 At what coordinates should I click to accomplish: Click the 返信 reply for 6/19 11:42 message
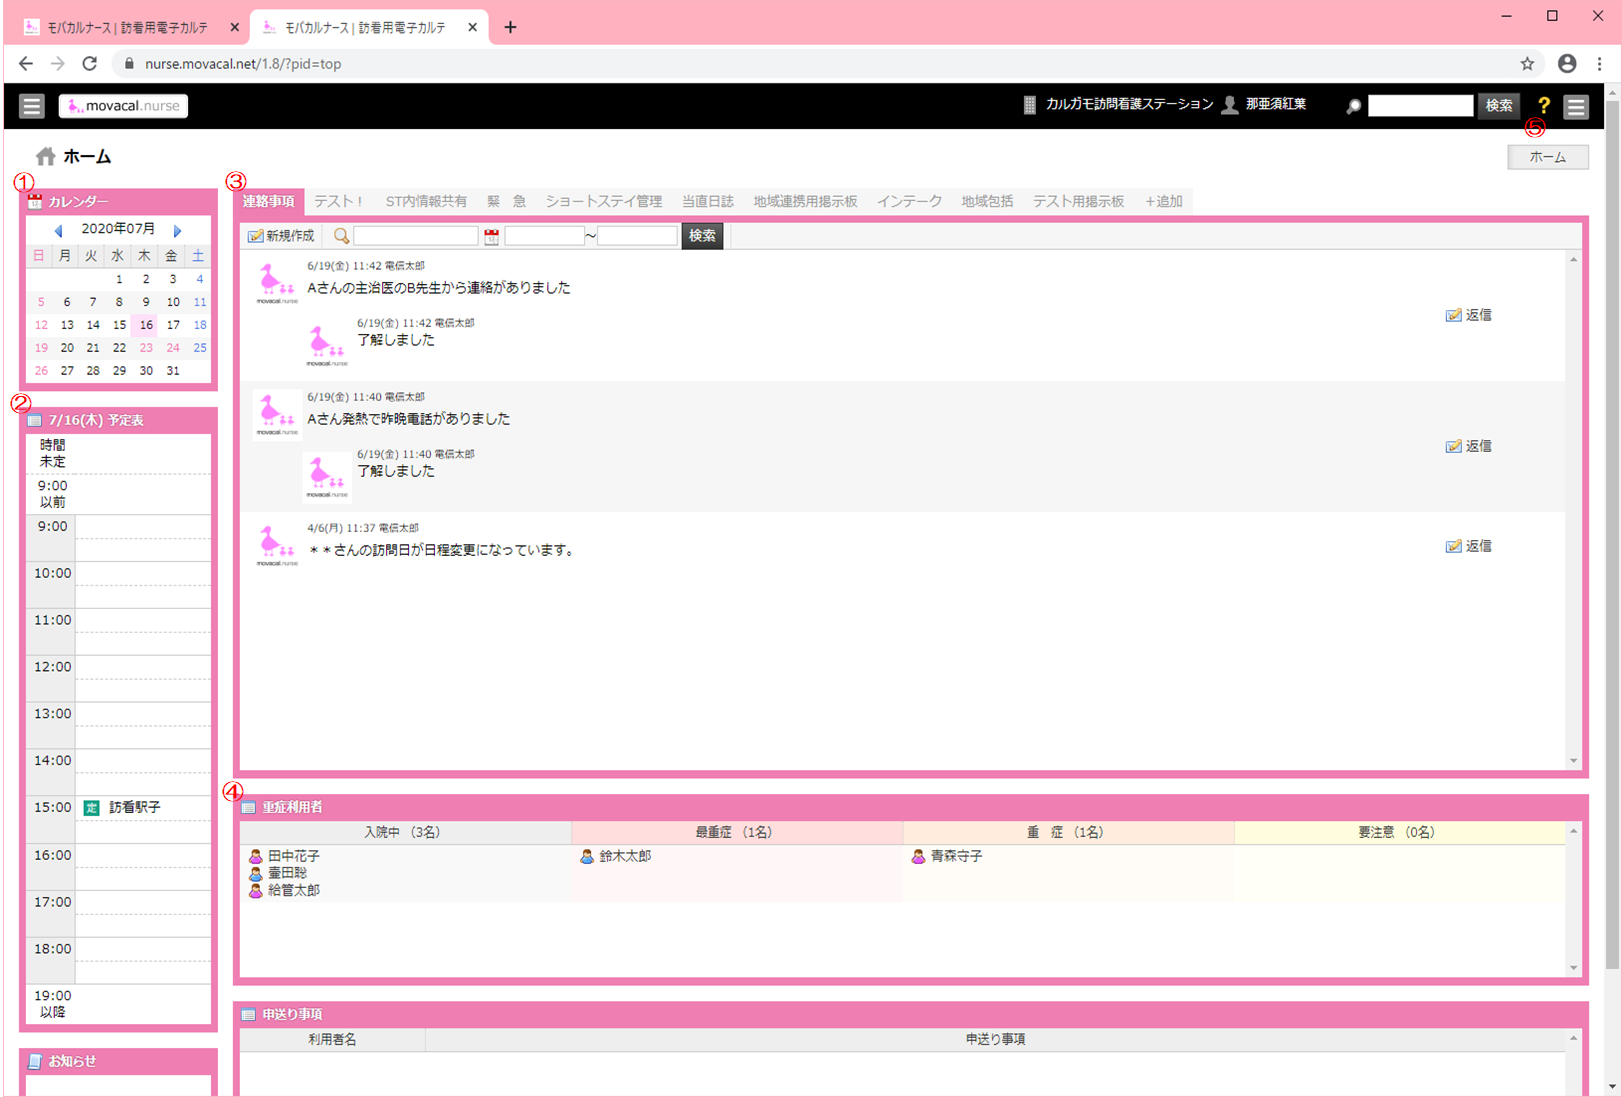[1468, 315]
